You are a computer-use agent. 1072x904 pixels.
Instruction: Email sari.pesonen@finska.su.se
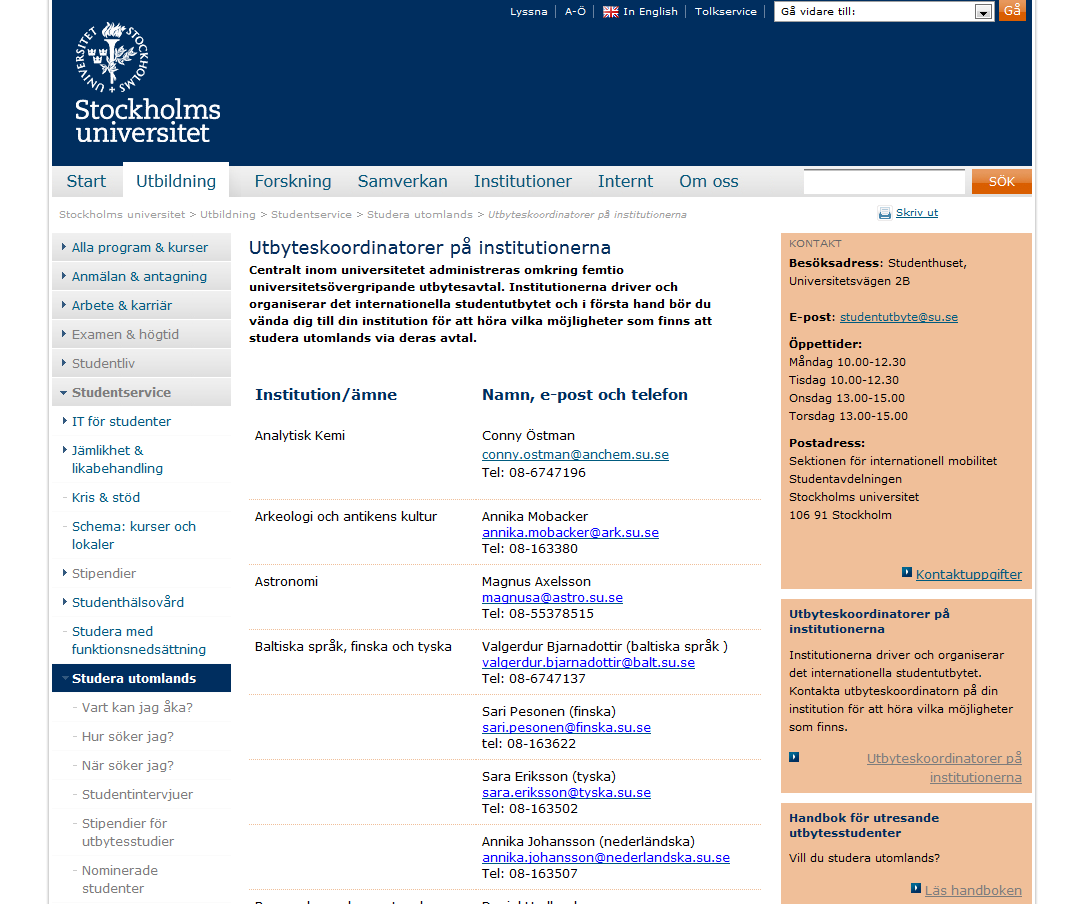point(566,728)
